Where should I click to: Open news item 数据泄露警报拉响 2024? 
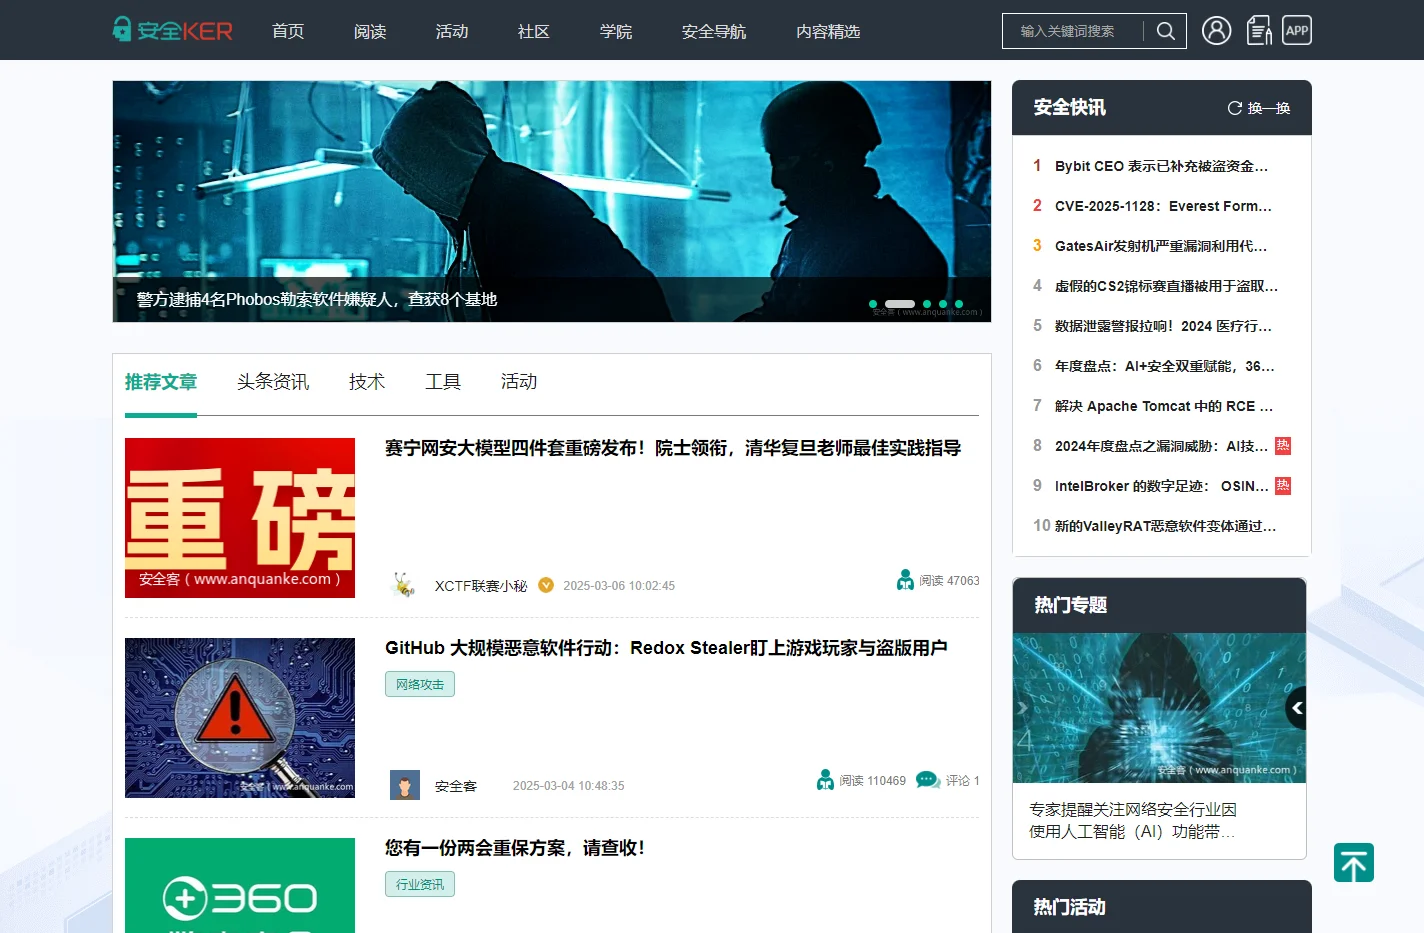coord(1163,326)
